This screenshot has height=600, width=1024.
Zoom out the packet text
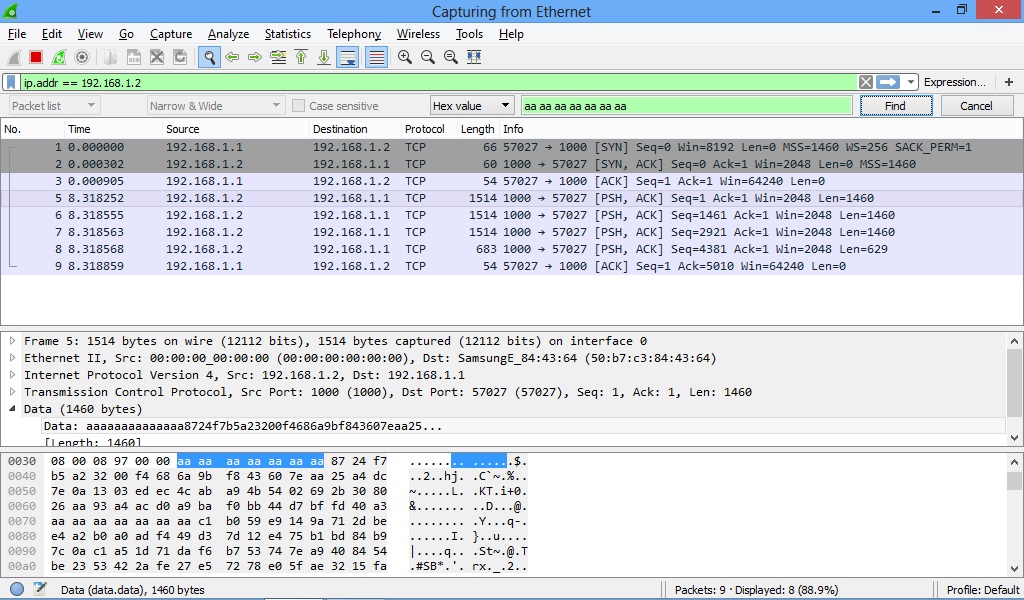click(x=428, y=57)
